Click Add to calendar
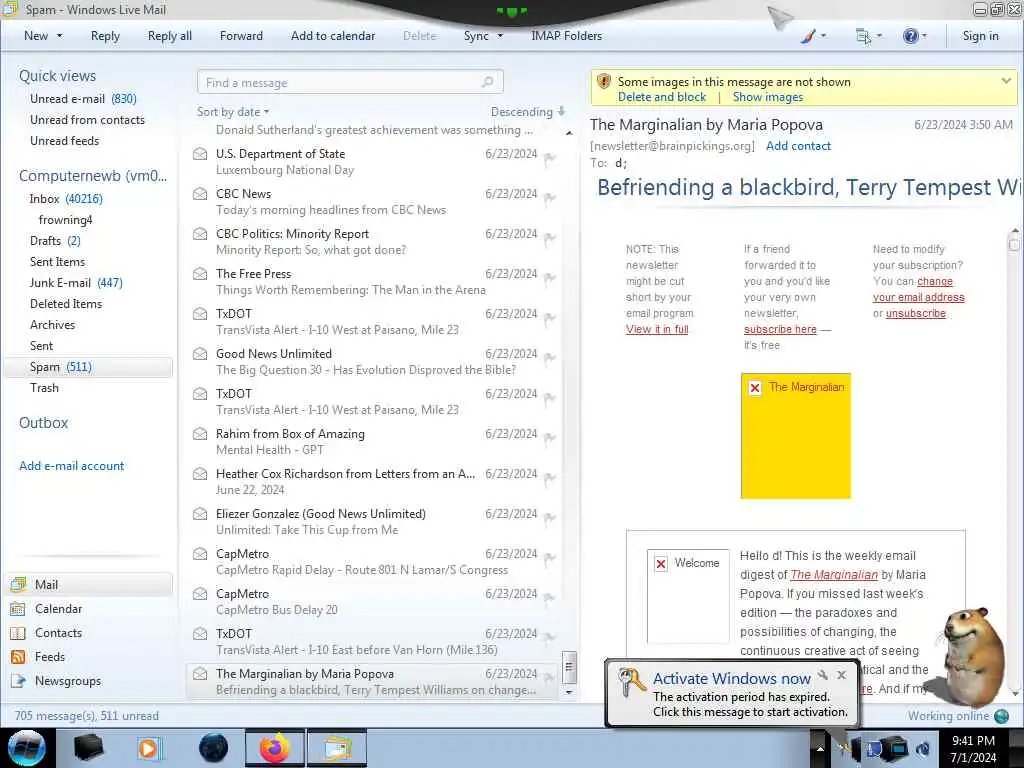Image resolution: width=1024 pixels, height=768 pixels. [x=333, y=36]
